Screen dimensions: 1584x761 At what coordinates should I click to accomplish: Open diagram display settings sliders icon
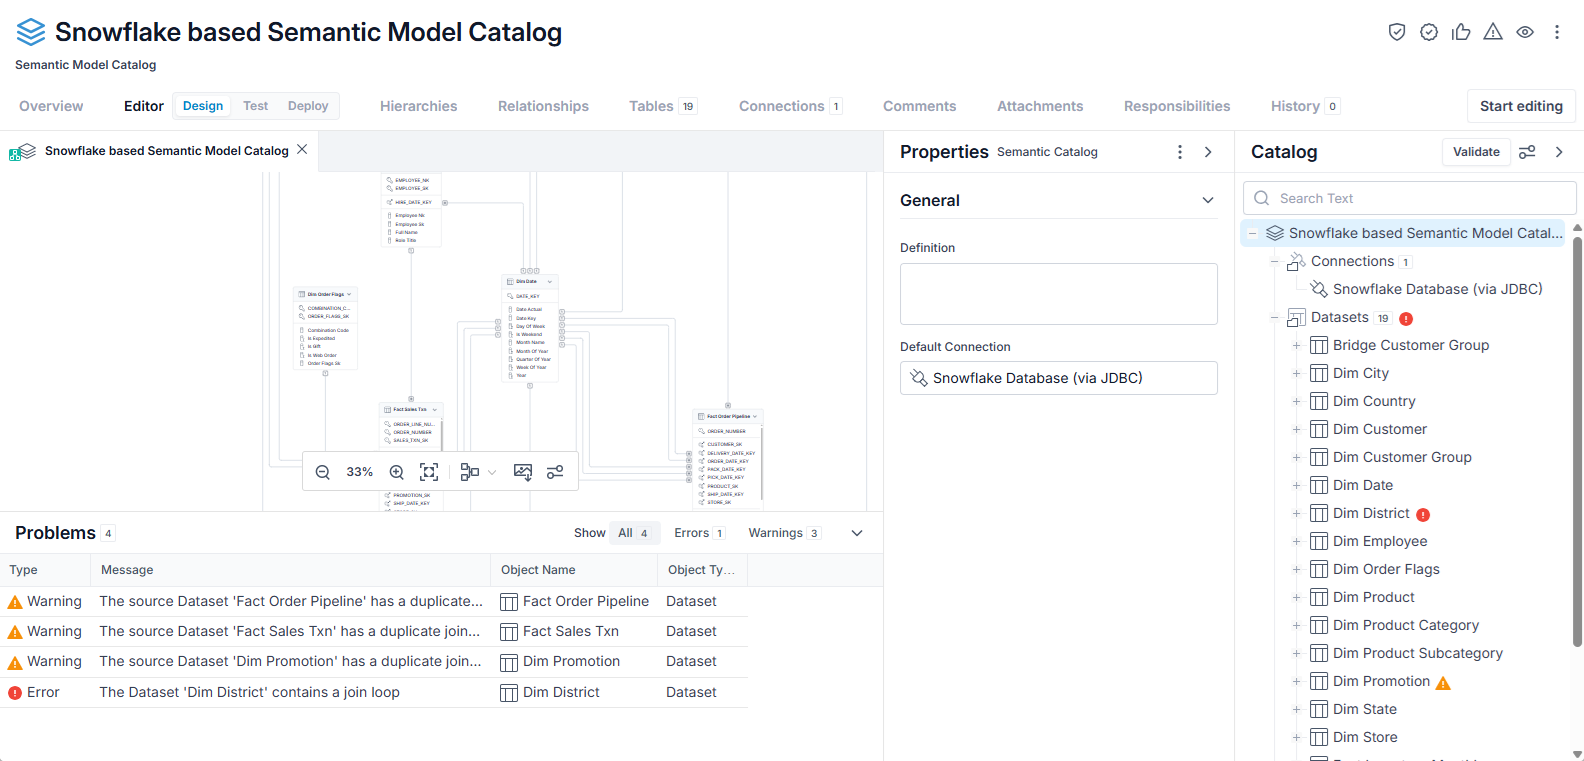click(x=555, y=472)
